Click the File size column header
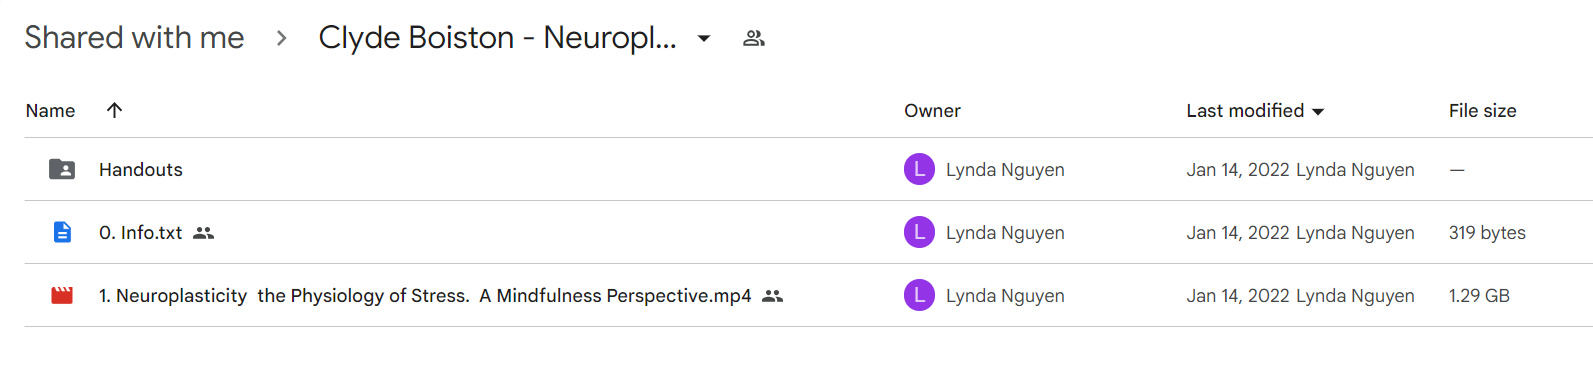This screenshot has width=1593, height=378. [1482, 110]
